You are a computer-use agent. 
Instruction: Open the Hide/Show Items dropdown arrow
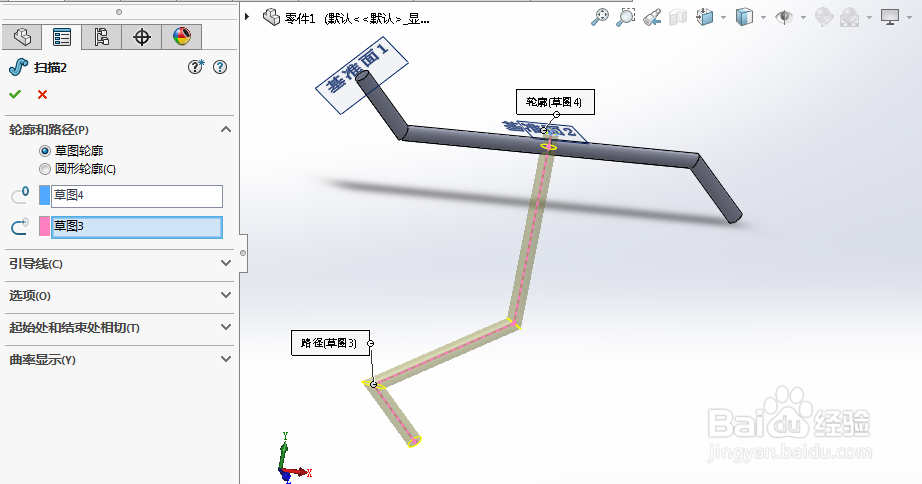click(x=803, y=18)
